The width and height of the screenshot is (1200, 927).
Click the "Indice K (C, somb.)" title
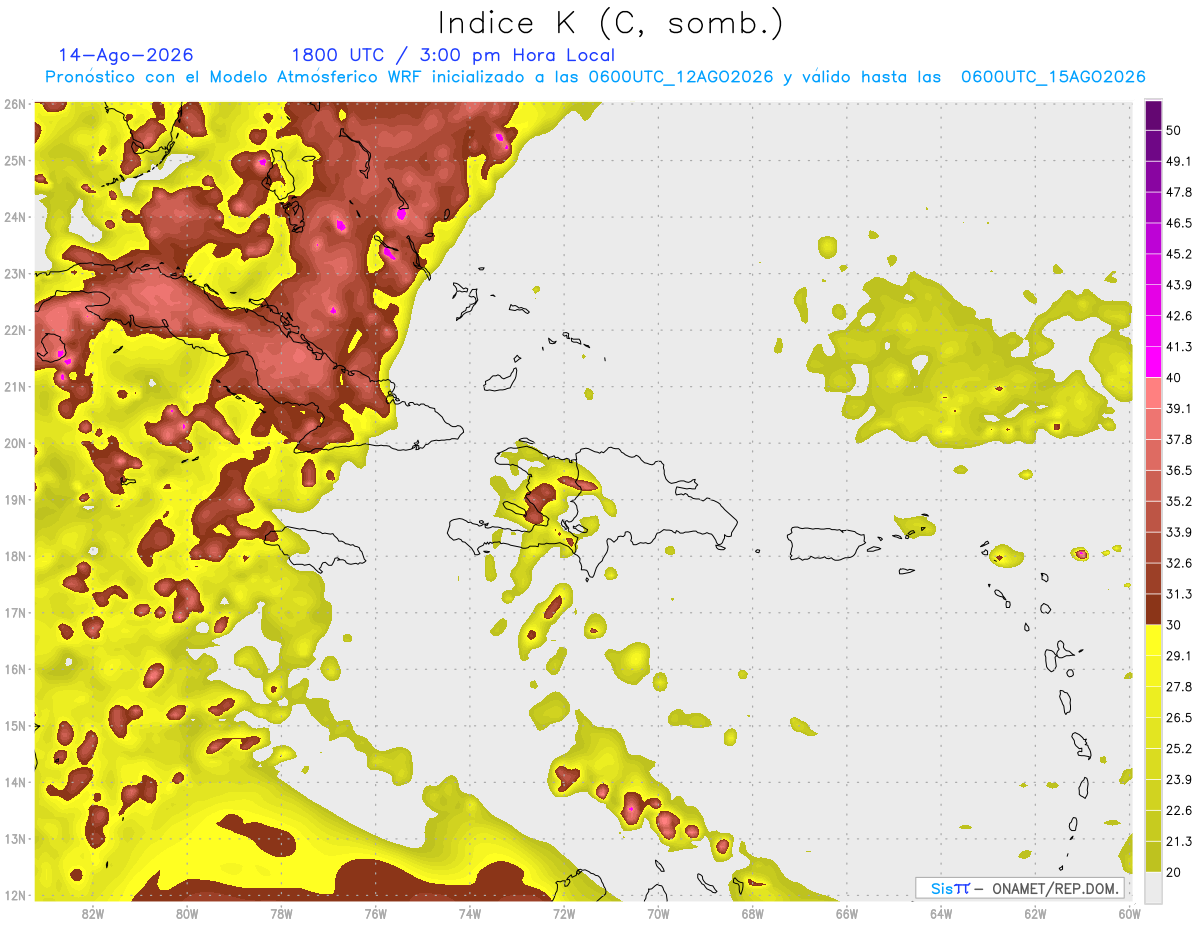coord(610,23)
